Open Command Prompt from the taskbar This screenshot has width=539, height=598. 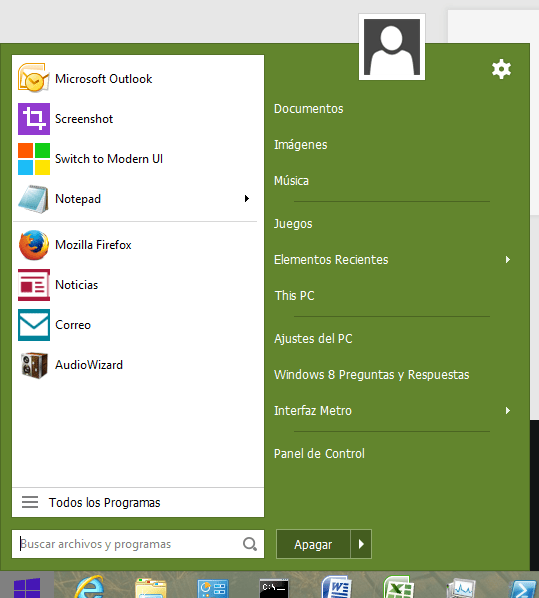pyautogui.click(x=274, y=588)
